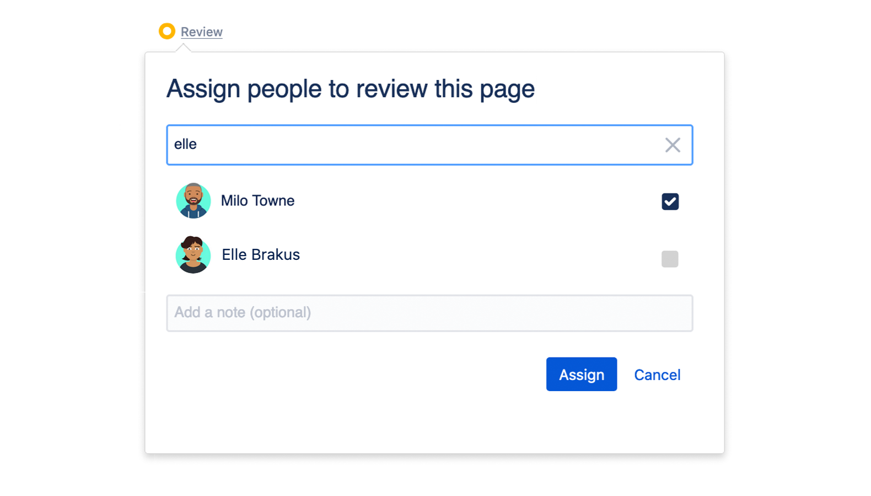The image size is (871, 496).
Task: Clear the search text with X icon
Action: pyautogui.click(x=673, y=145)
